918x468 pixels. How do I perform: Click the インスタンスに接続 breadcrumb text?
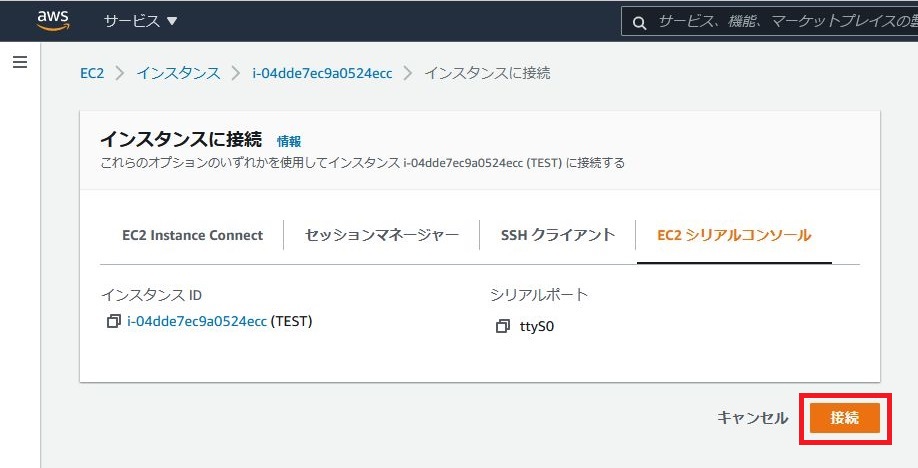pyautogui.click(x=487, y=73)
